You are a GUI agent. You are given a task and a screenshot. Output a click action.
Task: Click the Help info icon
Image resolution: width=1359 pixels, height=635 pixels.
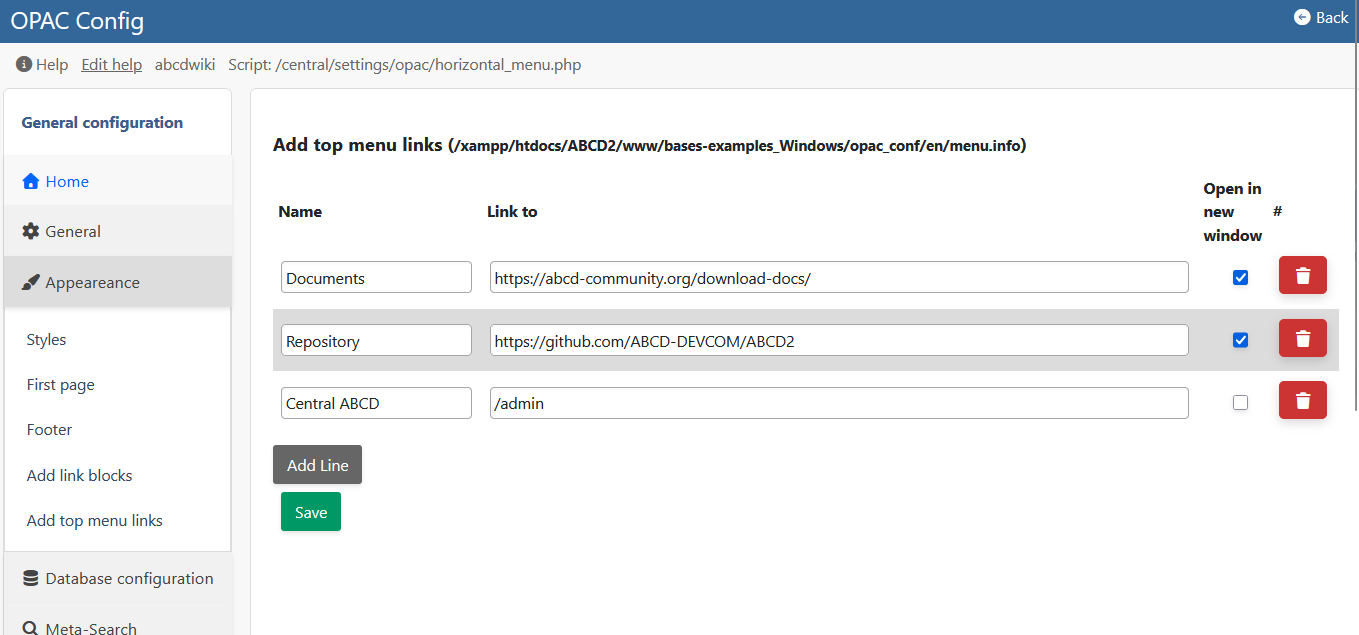(24, 65)
